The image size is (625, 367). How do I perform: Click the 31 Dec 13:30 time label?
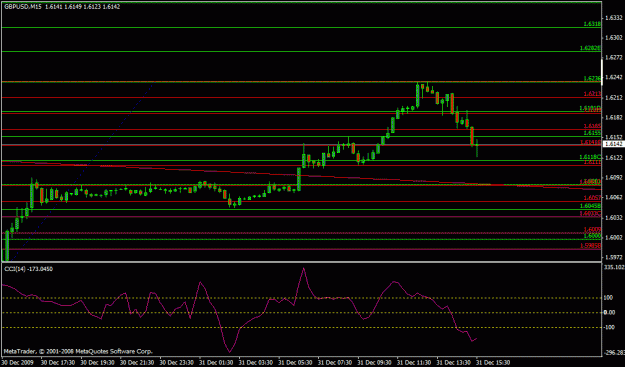pyautogui.click(x=453, y=363)
